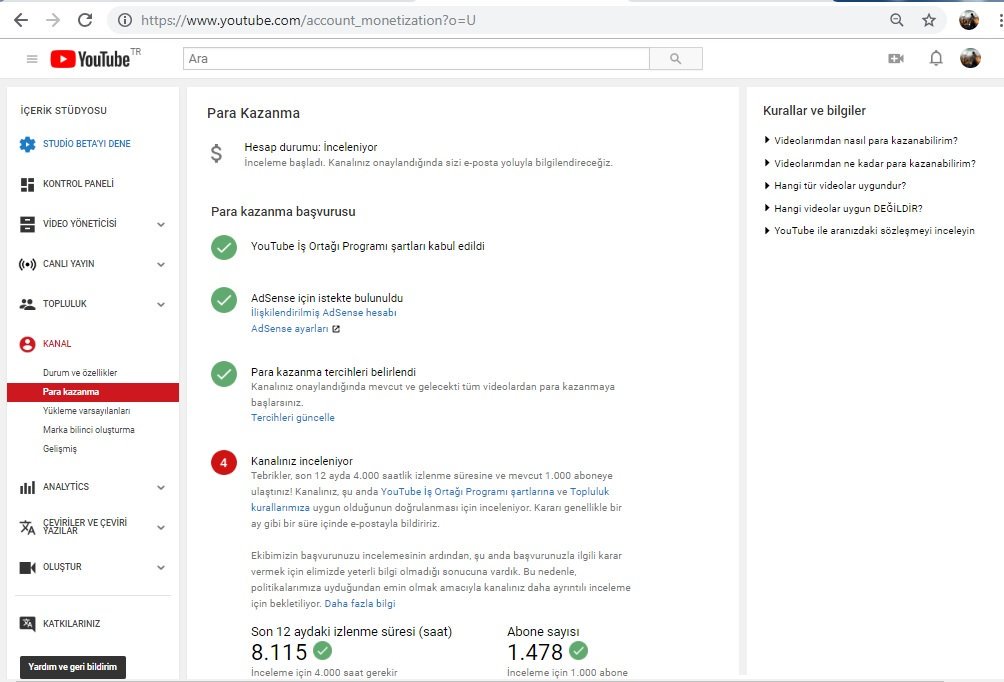Open Kontrol Paneli menu label
Viewport: 1004px width, 682px height.
click(x=78, y=184)
